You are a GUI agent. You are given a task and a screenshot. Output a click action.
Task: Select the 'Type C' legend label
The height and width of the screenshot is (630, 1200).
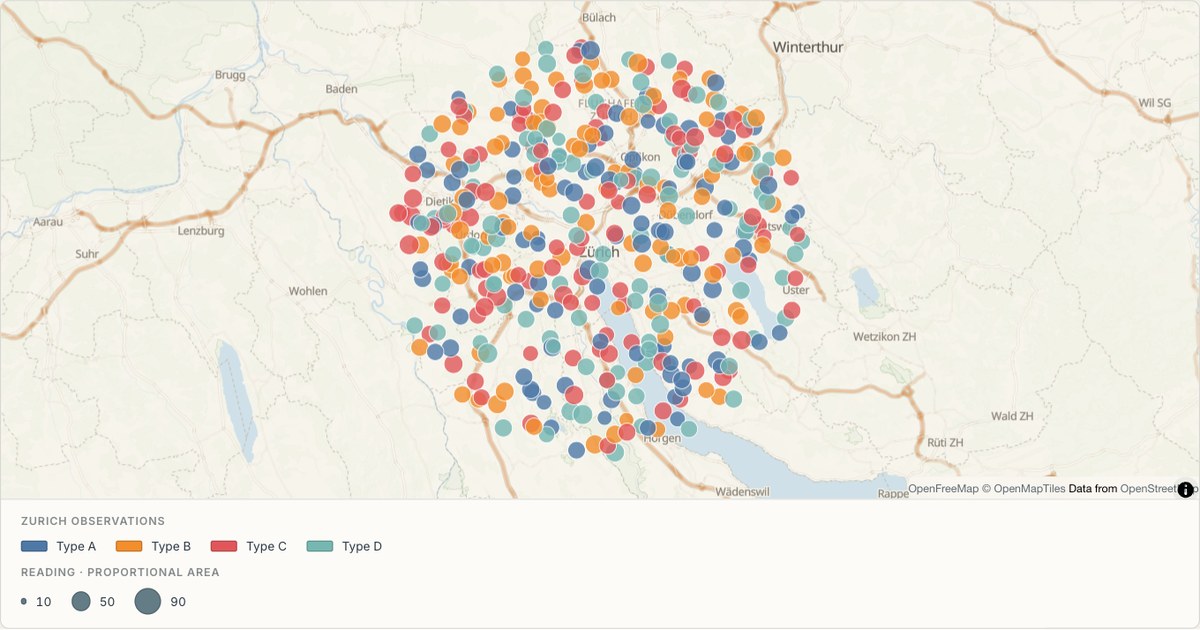tap(266, 546)
